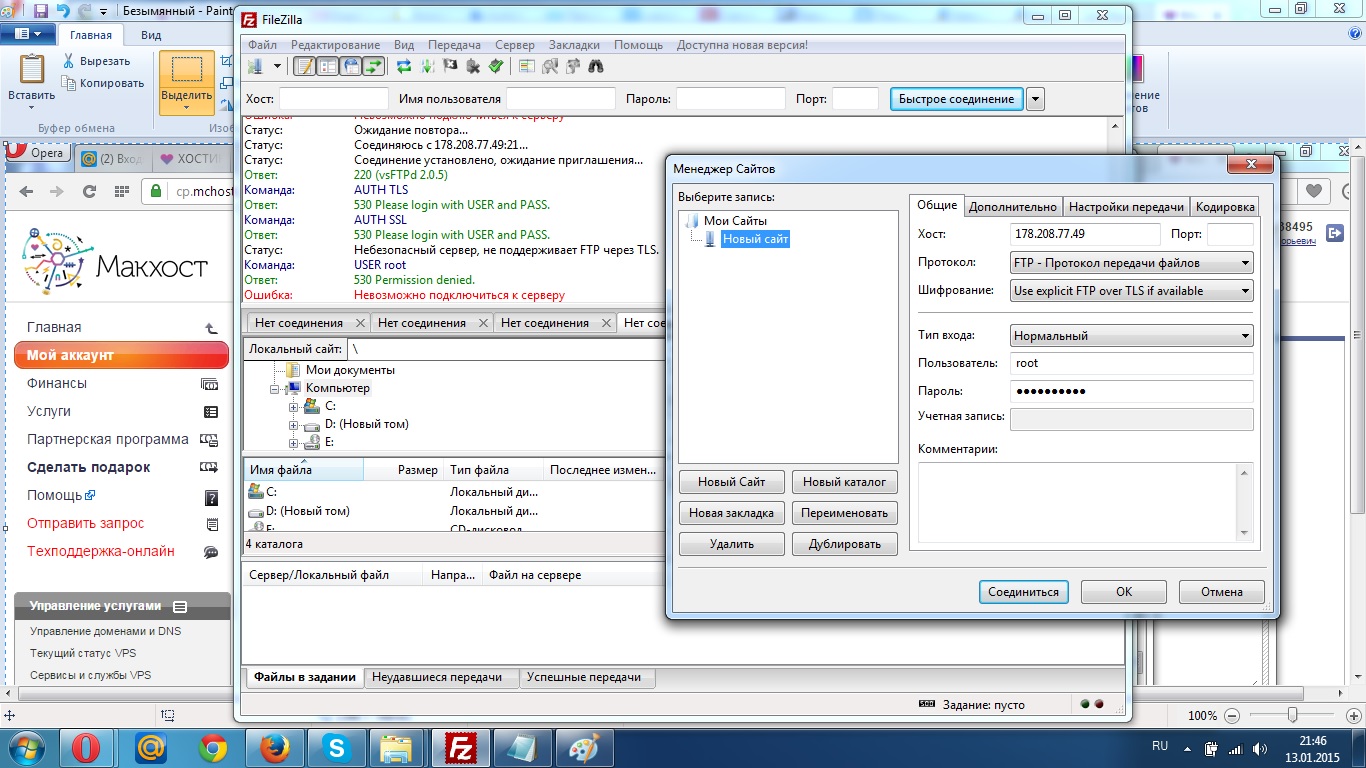1366x768 pixels.
Task: Click the Хост field in Site Manager
Action: [x=1085, y=234]
